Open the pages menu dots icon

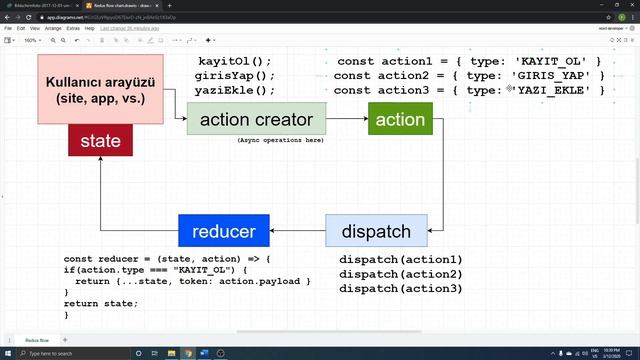9,340
